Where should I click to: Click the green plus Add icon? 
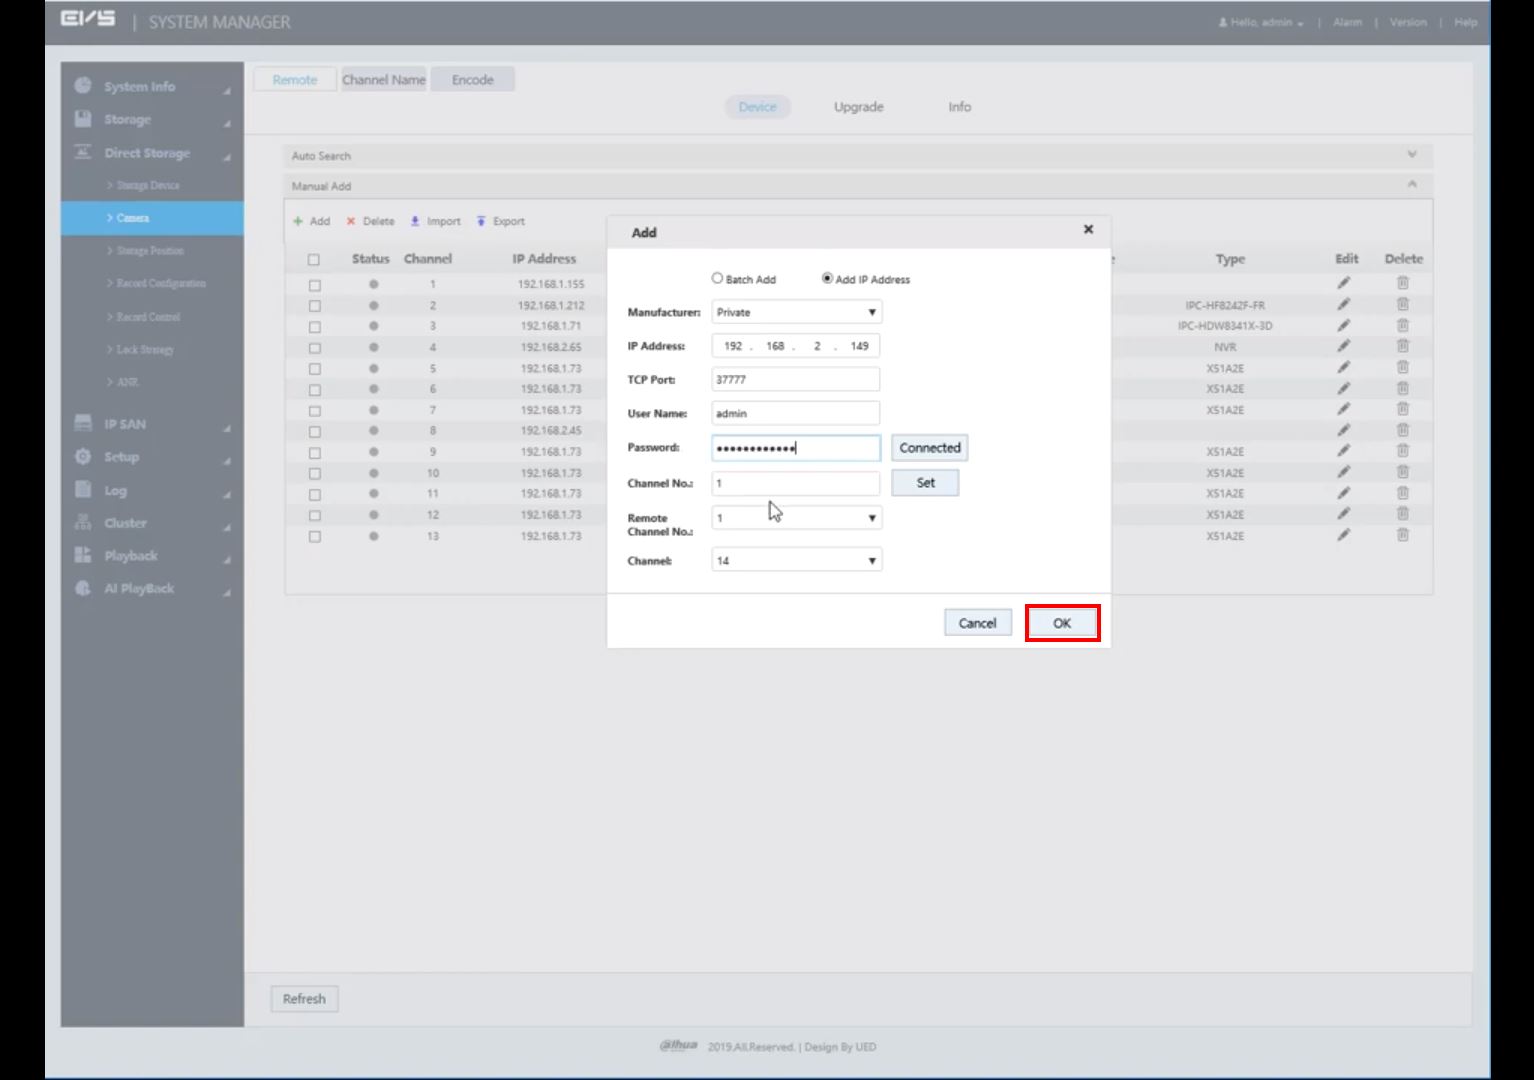pos(298,221)
